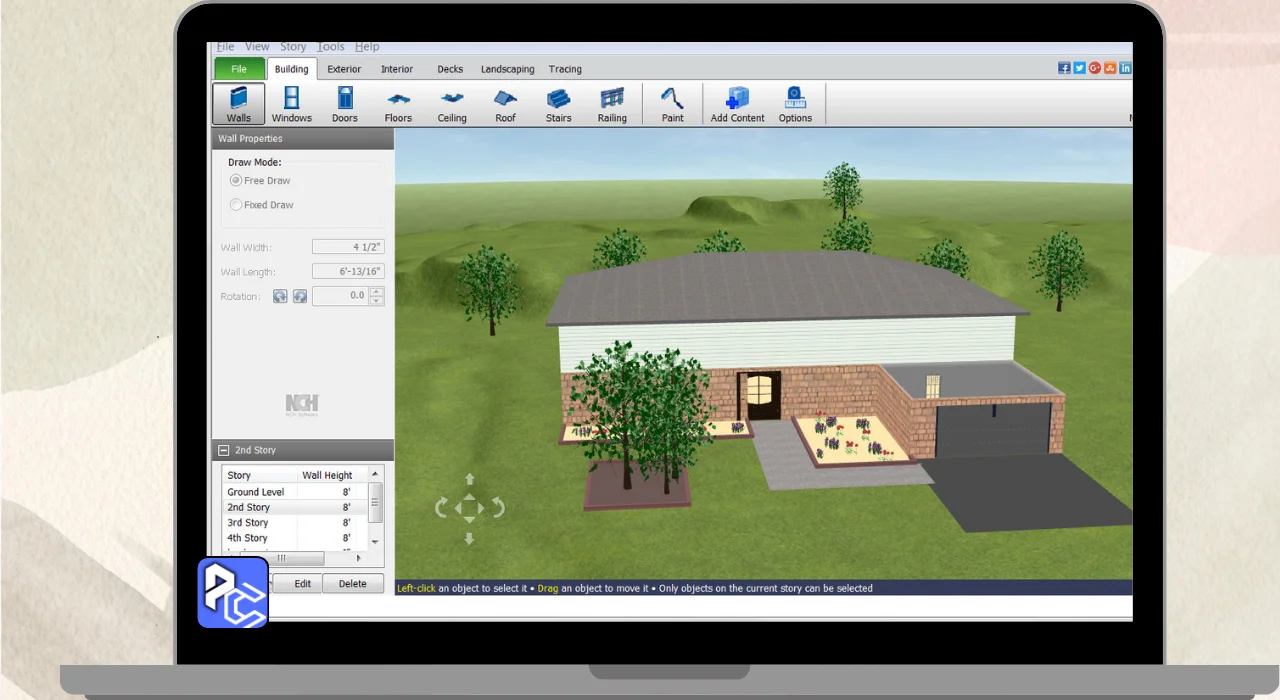The width and height of the screenshot is (1280, 700).
Task: Select the Windows tool
Action: point(292,104)
